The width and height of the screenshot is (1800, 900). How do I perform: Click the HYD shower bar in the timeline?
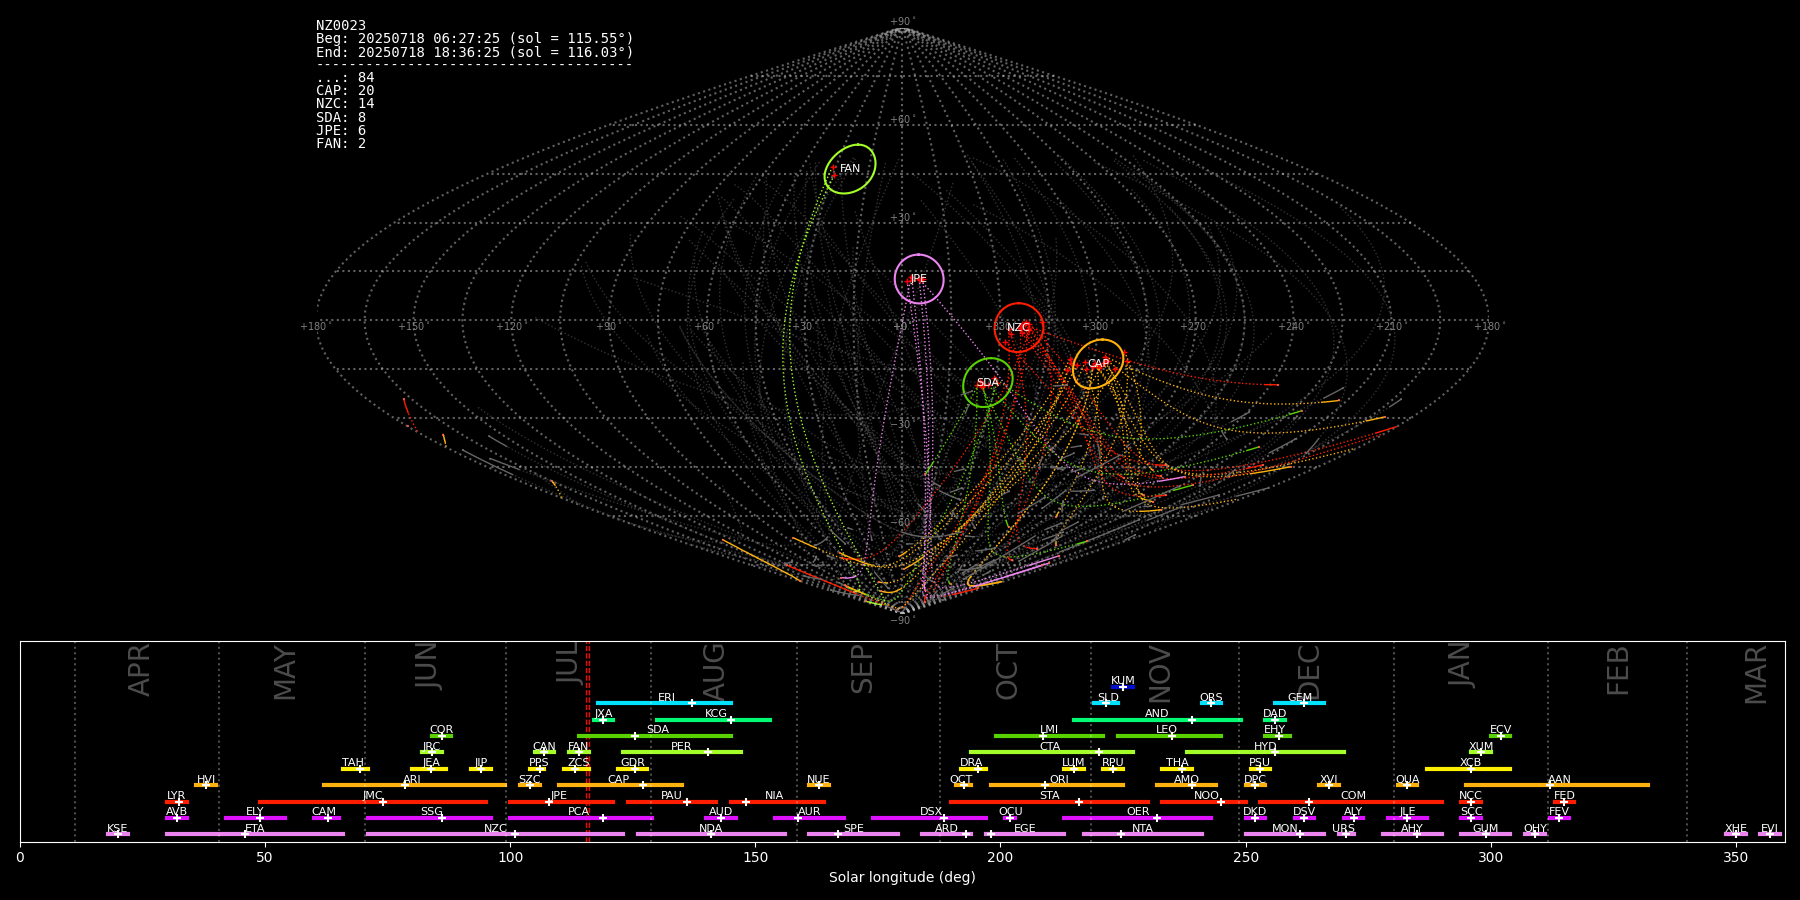[x=1265, y=752]
